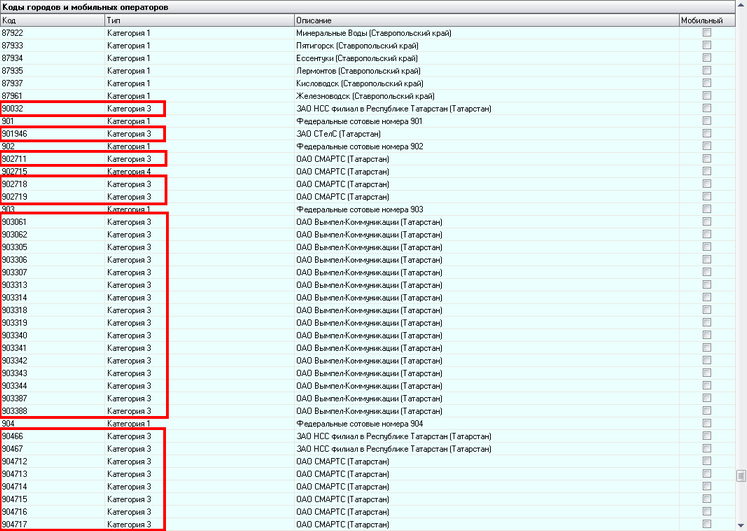Tick Мобильный checkbox for code 901
Viewport: 747px width, 531px height.
(x=707, y=120)
